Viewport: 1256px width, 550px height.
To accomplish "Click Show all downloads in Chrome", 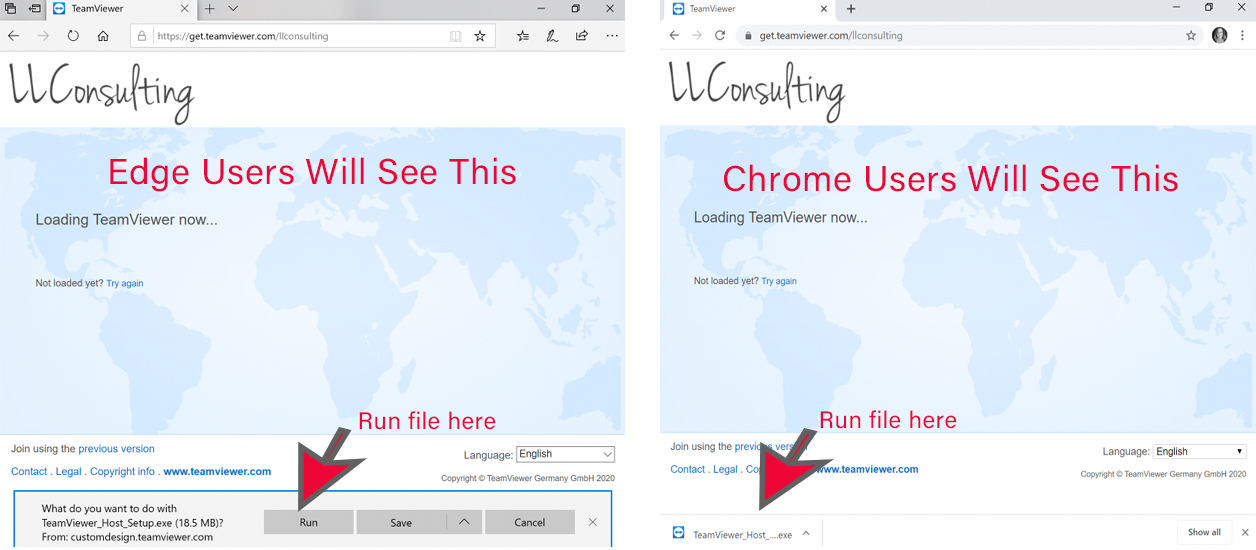I will [x=1204, y=533].
